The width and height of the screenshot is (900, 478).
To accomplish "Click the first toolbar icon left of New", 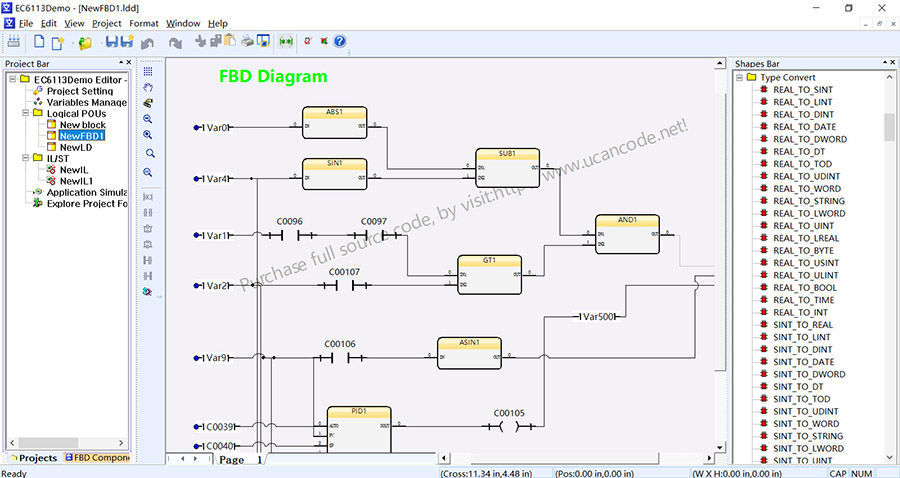I will click(x=14, y=41).
